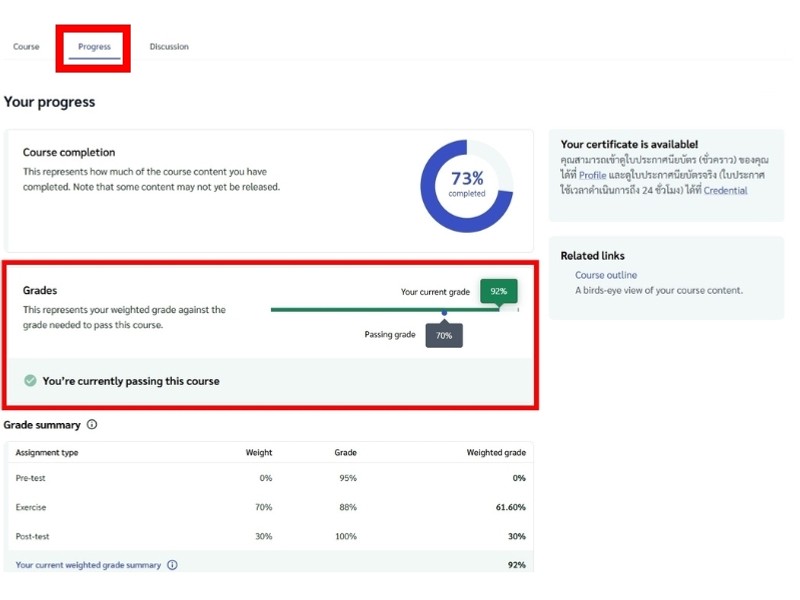Image resolution: width=800 pixels, height=600 pixels.
Task: Click the Grade summary info icon
Action: click(x=92, y=424)
